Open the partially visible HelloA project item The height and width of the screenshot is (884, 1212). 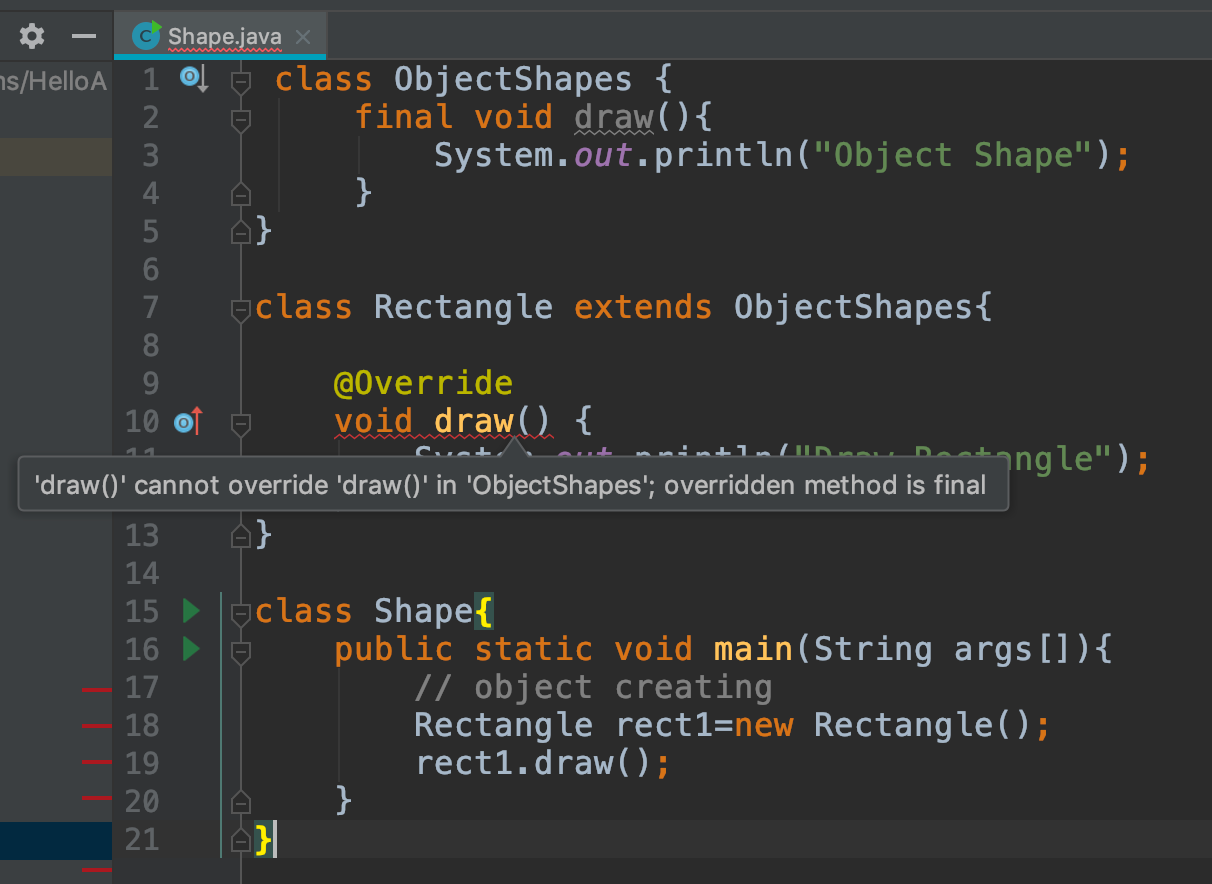click(55, 80)
